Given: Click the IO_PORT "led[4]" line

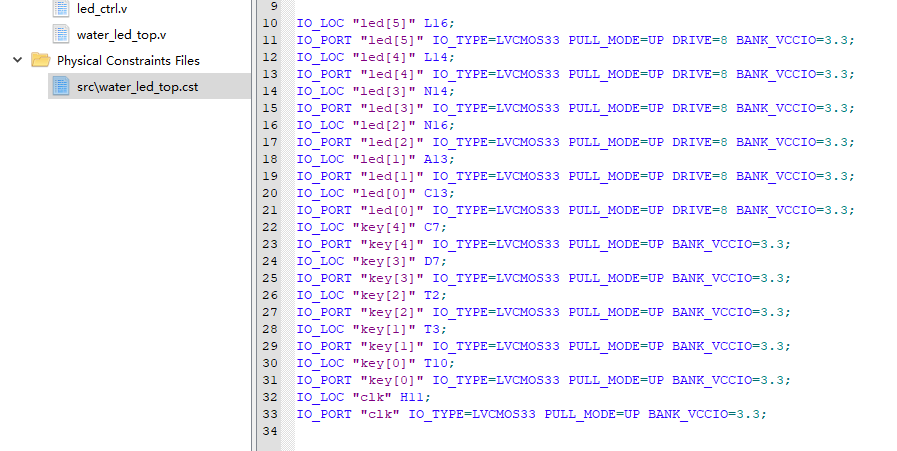Looking at the screenshot, I should coord(575,74).
